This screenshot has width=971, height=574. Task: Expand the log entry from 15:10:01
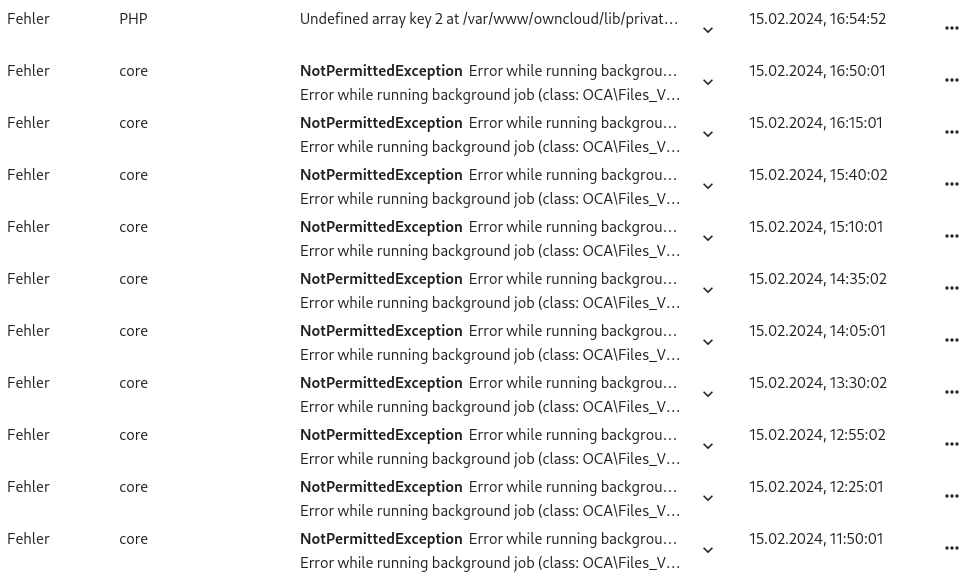(708, 238)
